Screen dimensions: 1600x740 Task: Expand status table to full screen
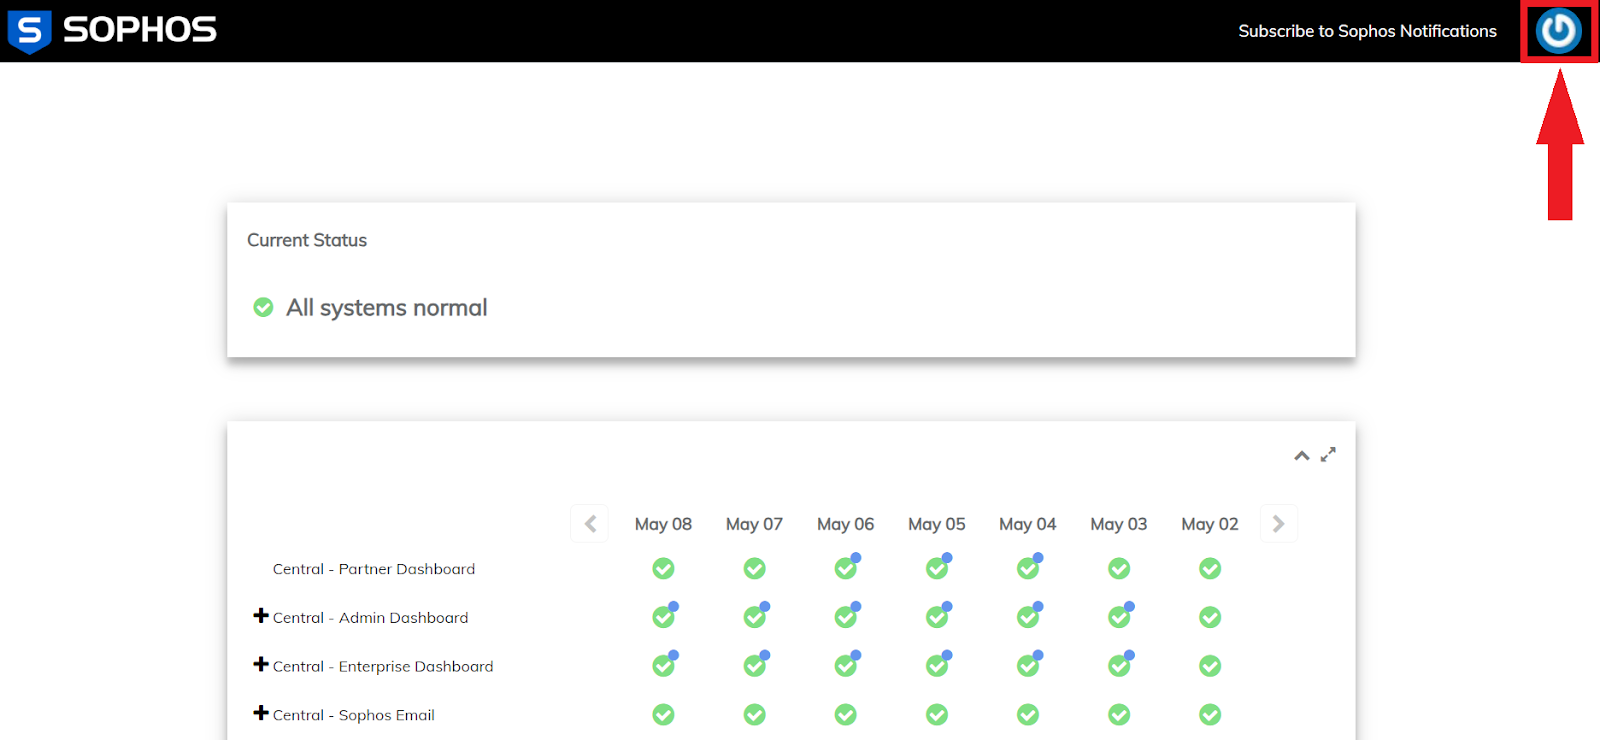coord(1328,455)
